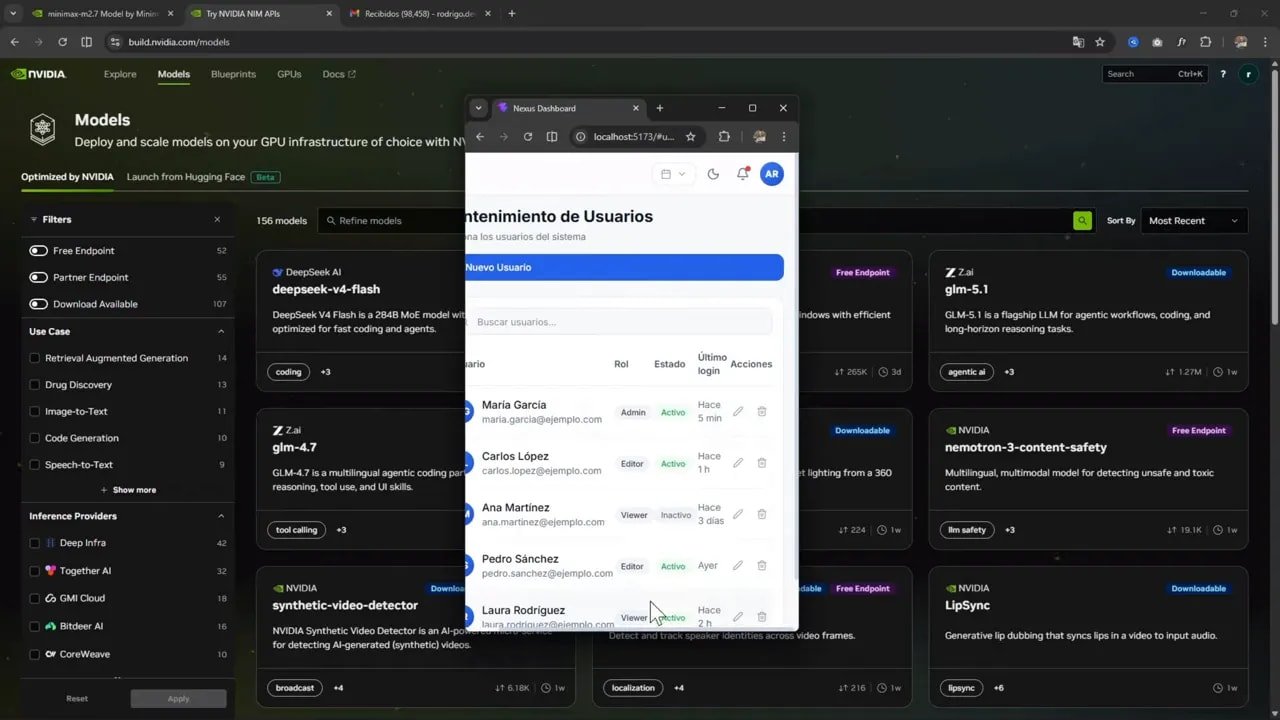Screen dimensions: 1280x720
Task: Toggle dark mode moon icon in Nexus Dashboard
Action: click(713, 174)
